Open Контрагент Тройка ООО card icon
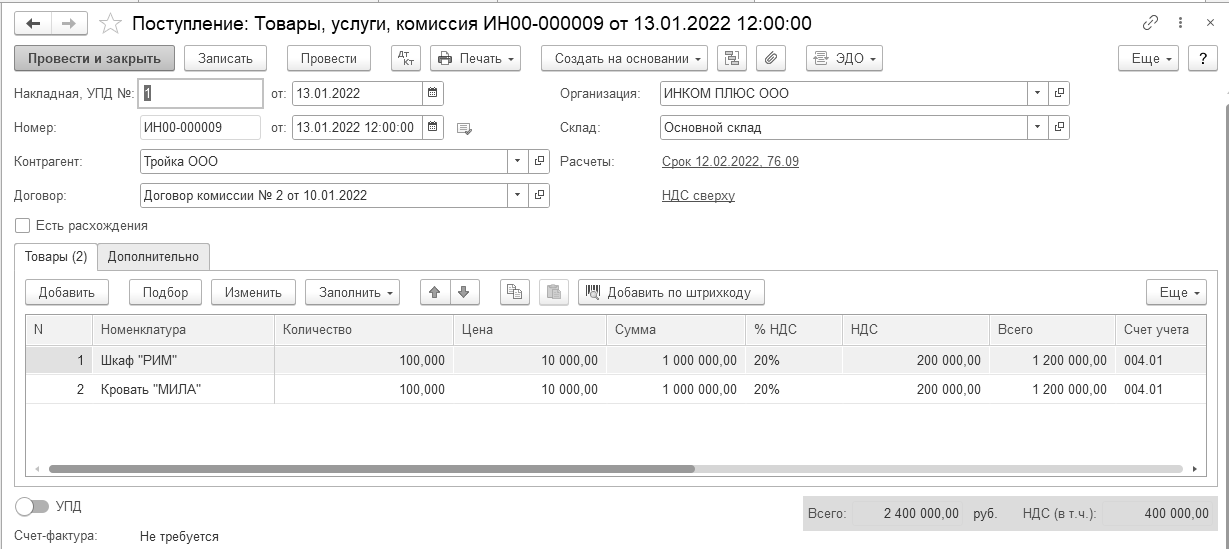The image size is (1229, 549). [x=540, y=161]
